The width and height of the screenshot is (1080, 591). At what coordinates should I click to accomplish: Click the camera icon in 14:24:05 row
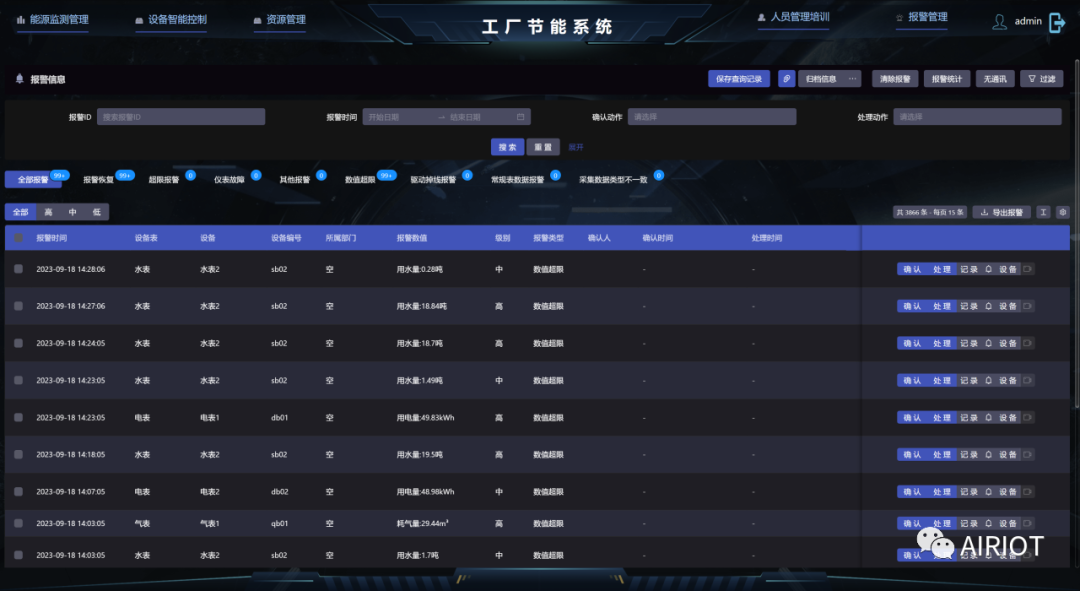pyautogui.click(x=1028, y=344)
